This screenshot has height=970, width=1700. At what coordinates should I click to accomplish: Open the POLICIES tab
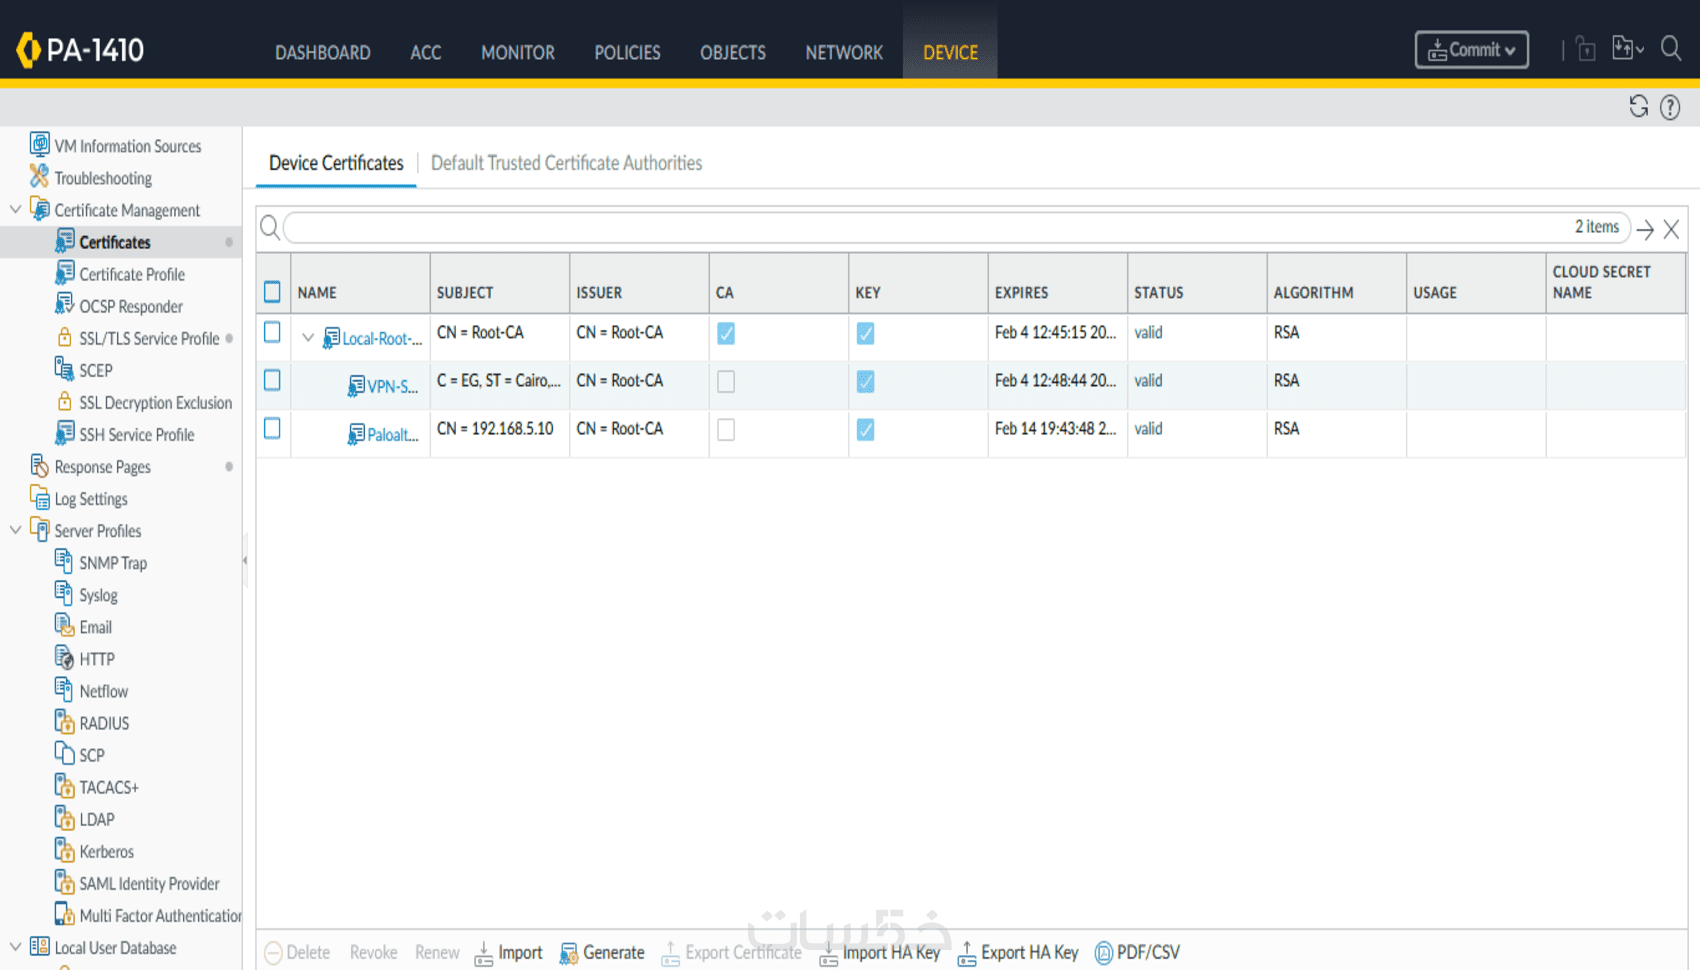627,52
